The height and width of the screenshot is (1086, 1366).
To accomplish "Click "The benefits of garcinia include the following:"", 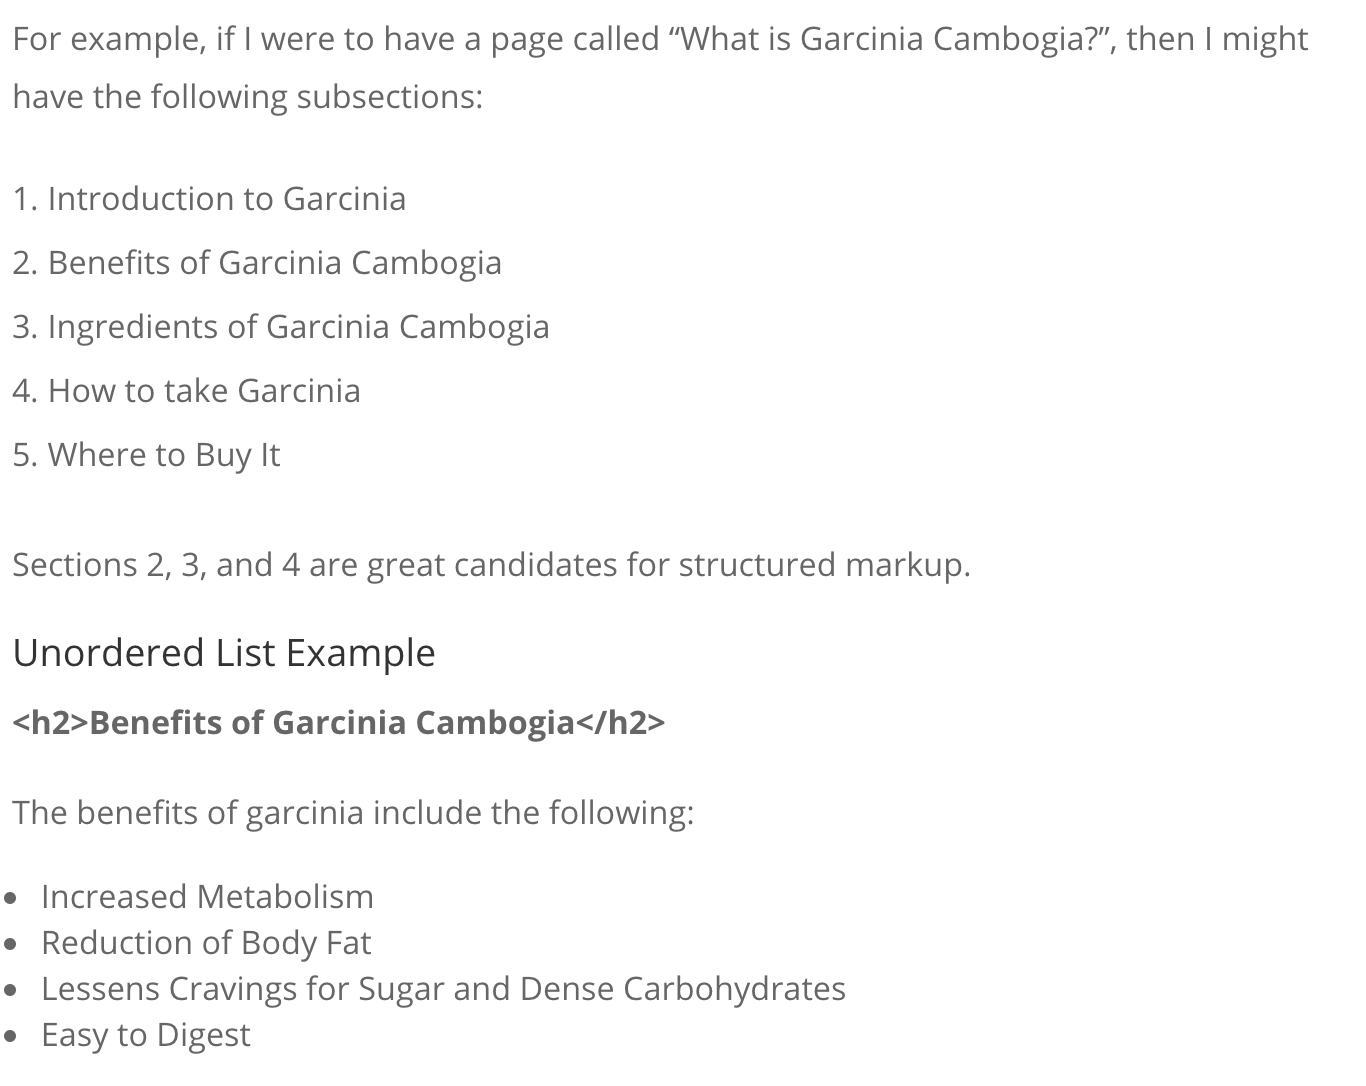I will click(353, 813).
